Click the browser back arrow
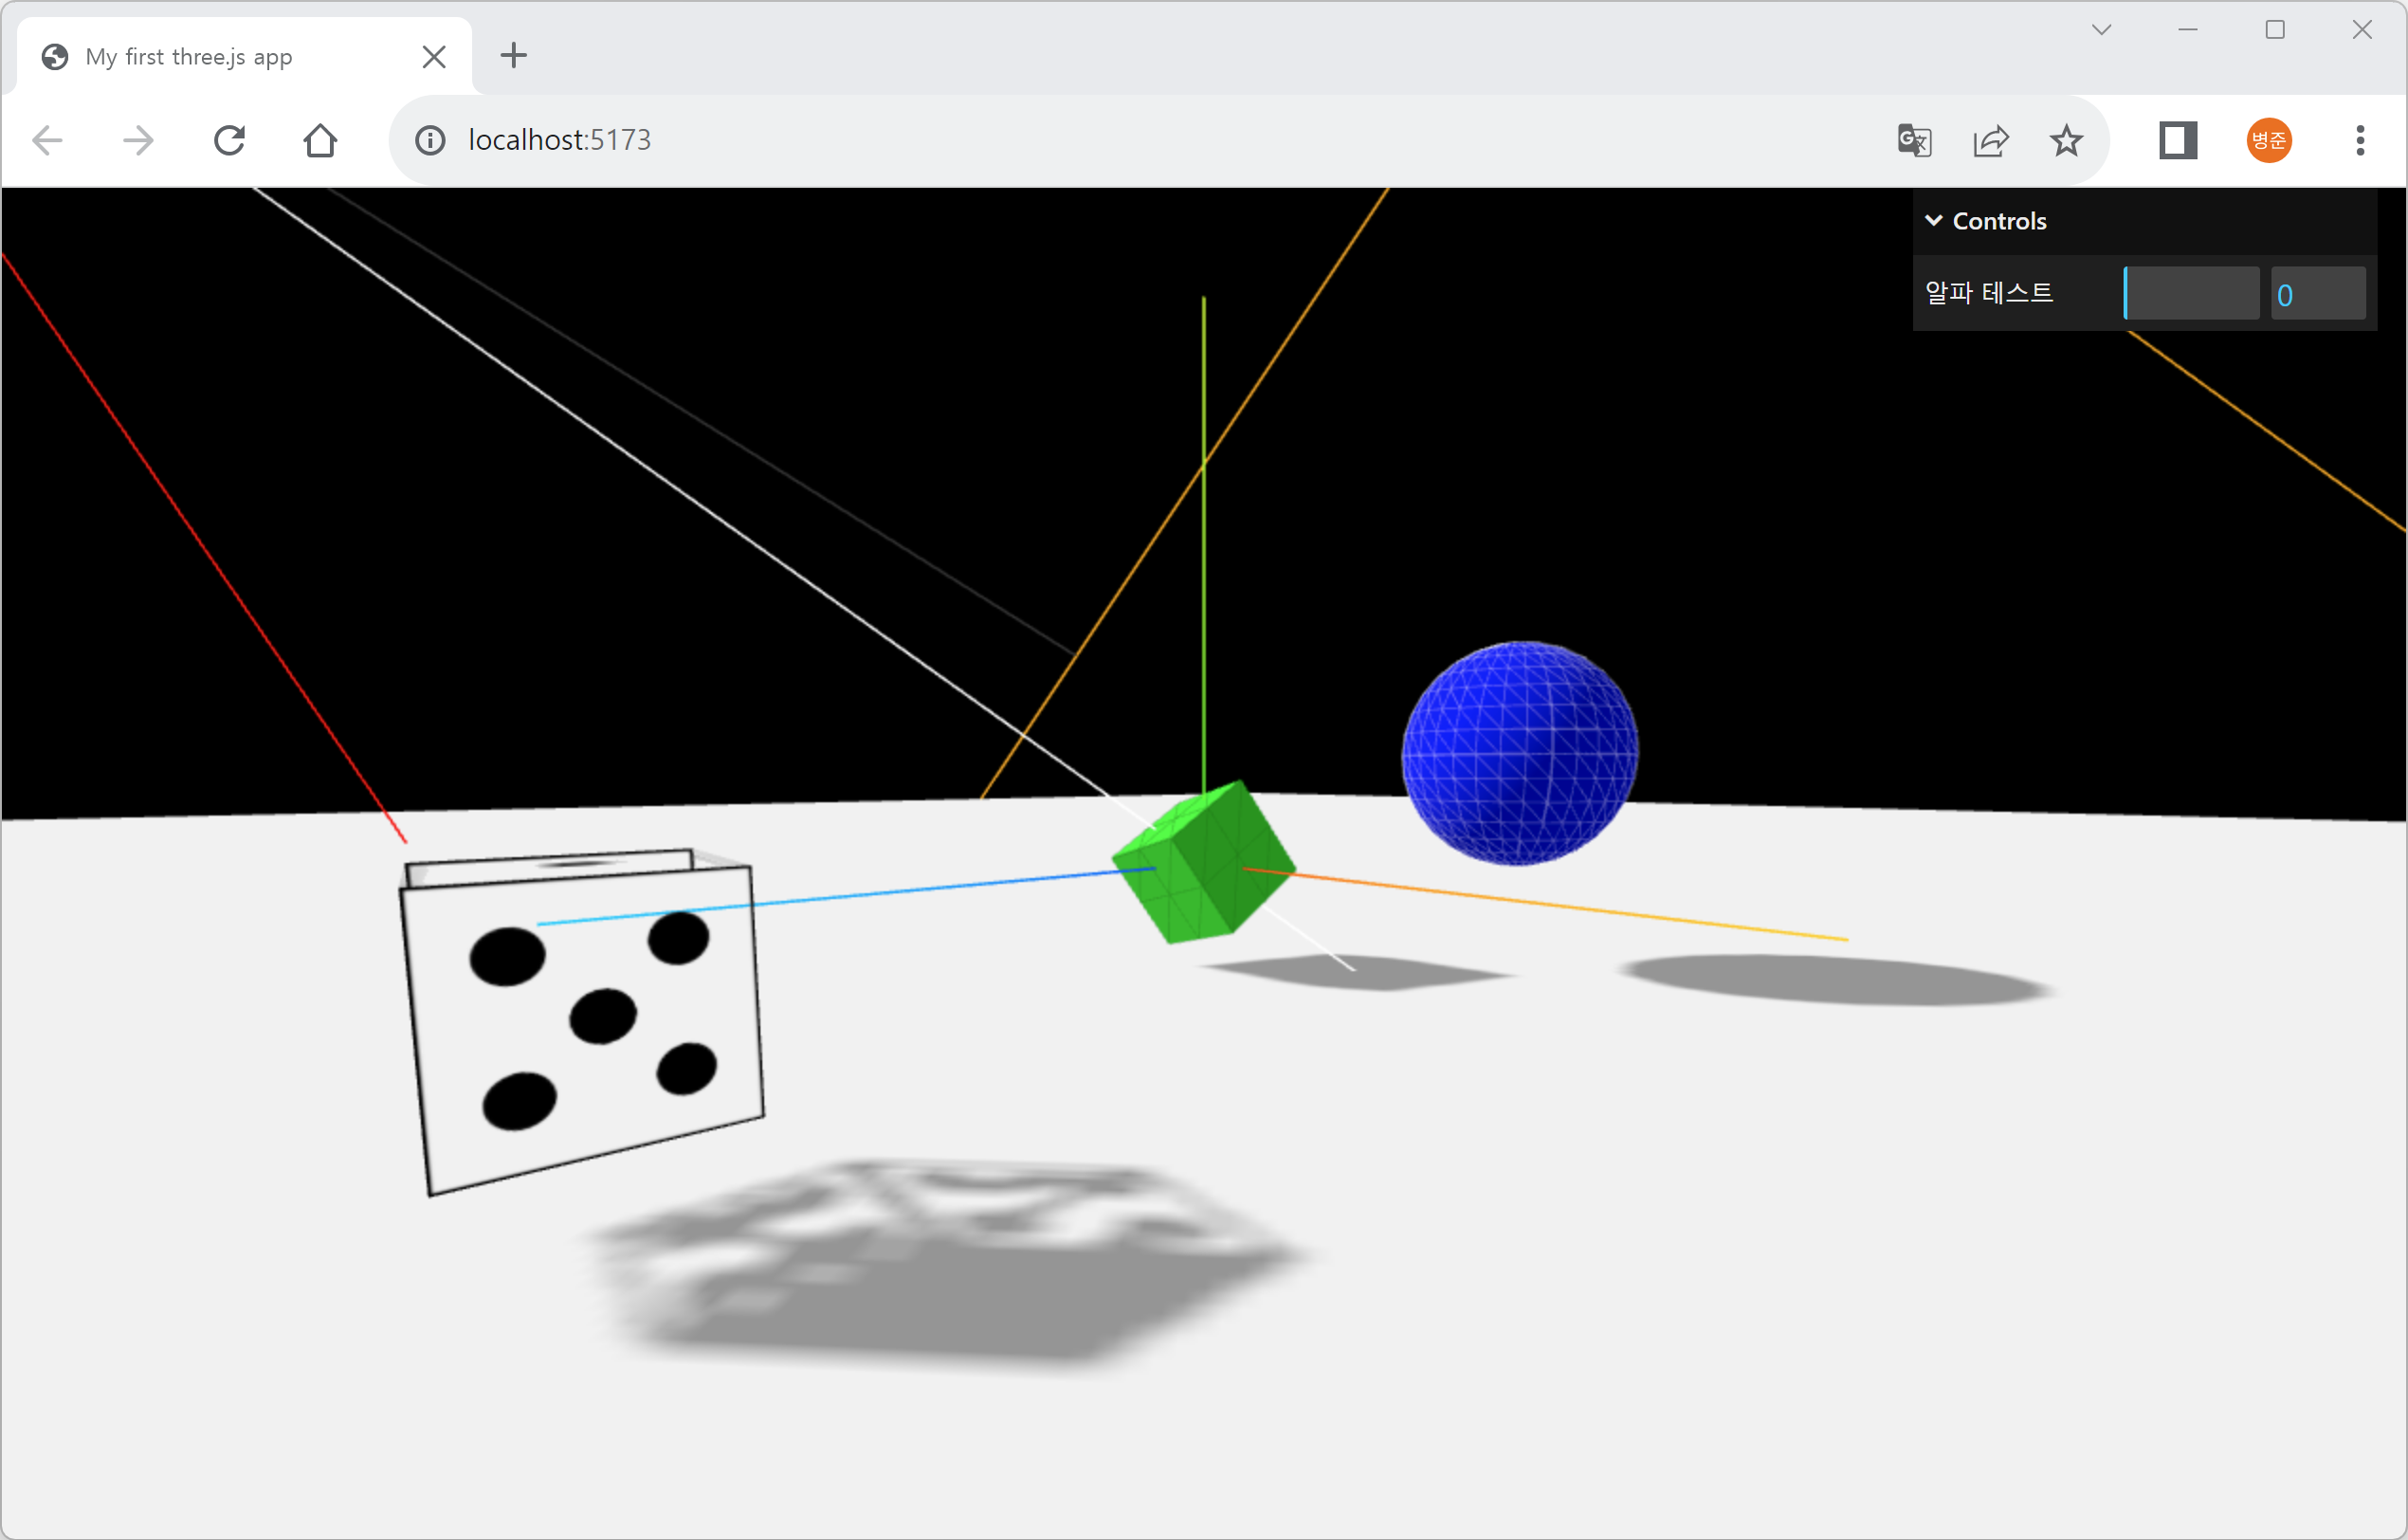The width and height of the screenshot is (2408, 1540). coord(47,140)
